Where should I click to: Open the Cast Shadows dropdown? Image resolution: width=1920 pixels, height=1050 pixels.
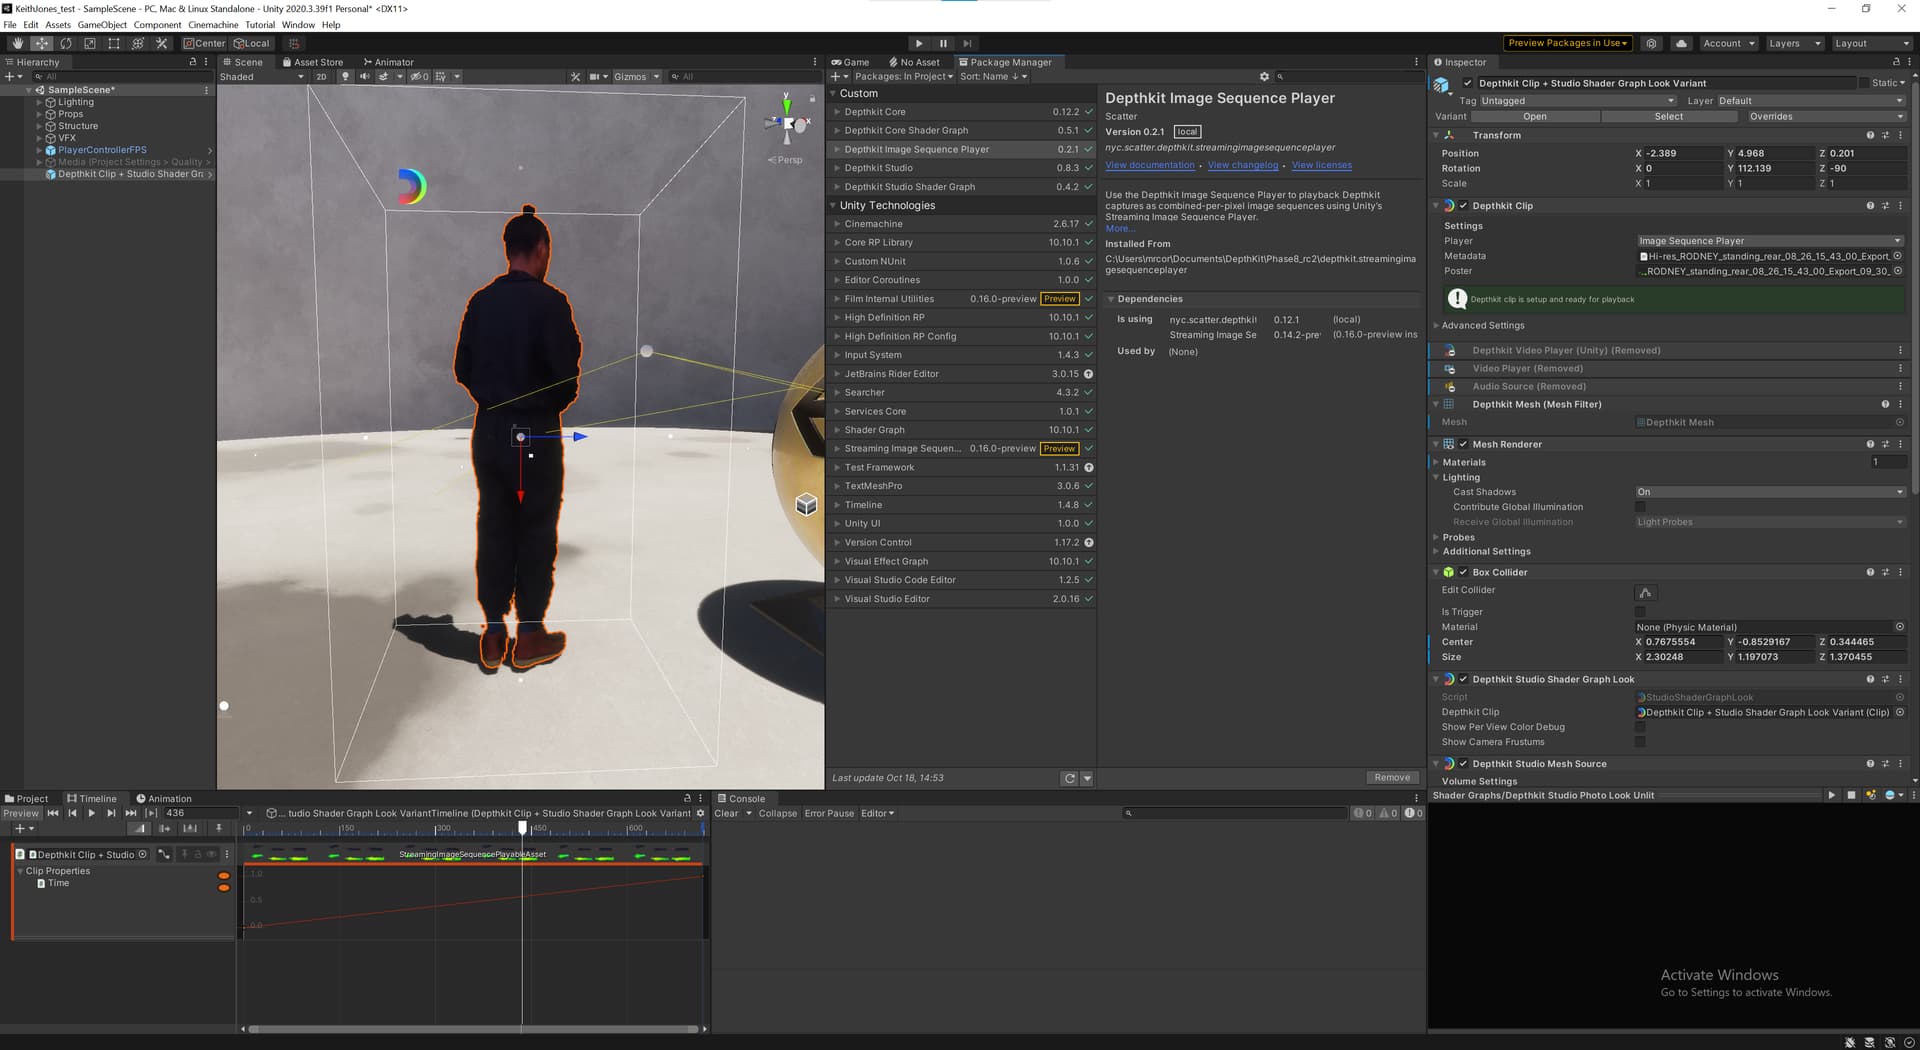tap(1769, 492)
